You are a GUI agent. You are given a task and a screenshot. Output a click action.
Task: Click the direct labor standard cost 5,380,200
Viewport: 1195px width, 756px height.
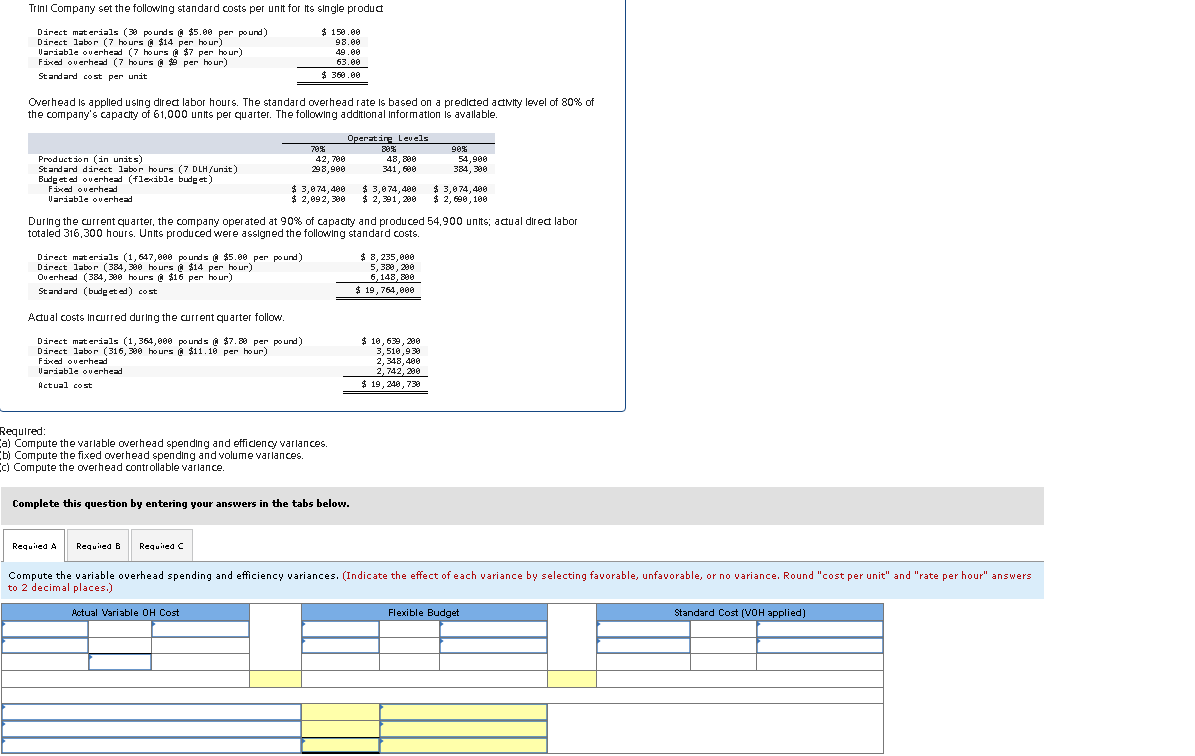point(392,267)
